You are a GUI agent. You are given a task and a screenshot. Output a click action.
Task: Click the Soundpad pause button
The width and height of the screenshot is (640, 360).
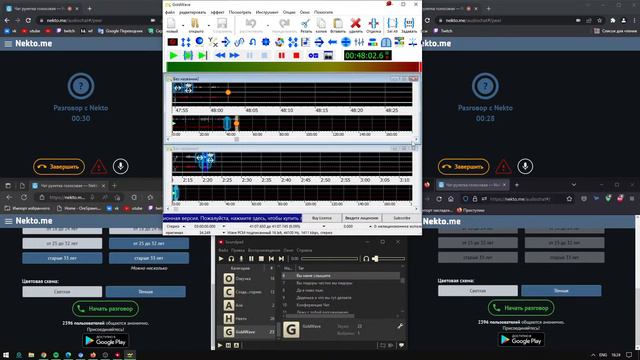click(251, 258)
